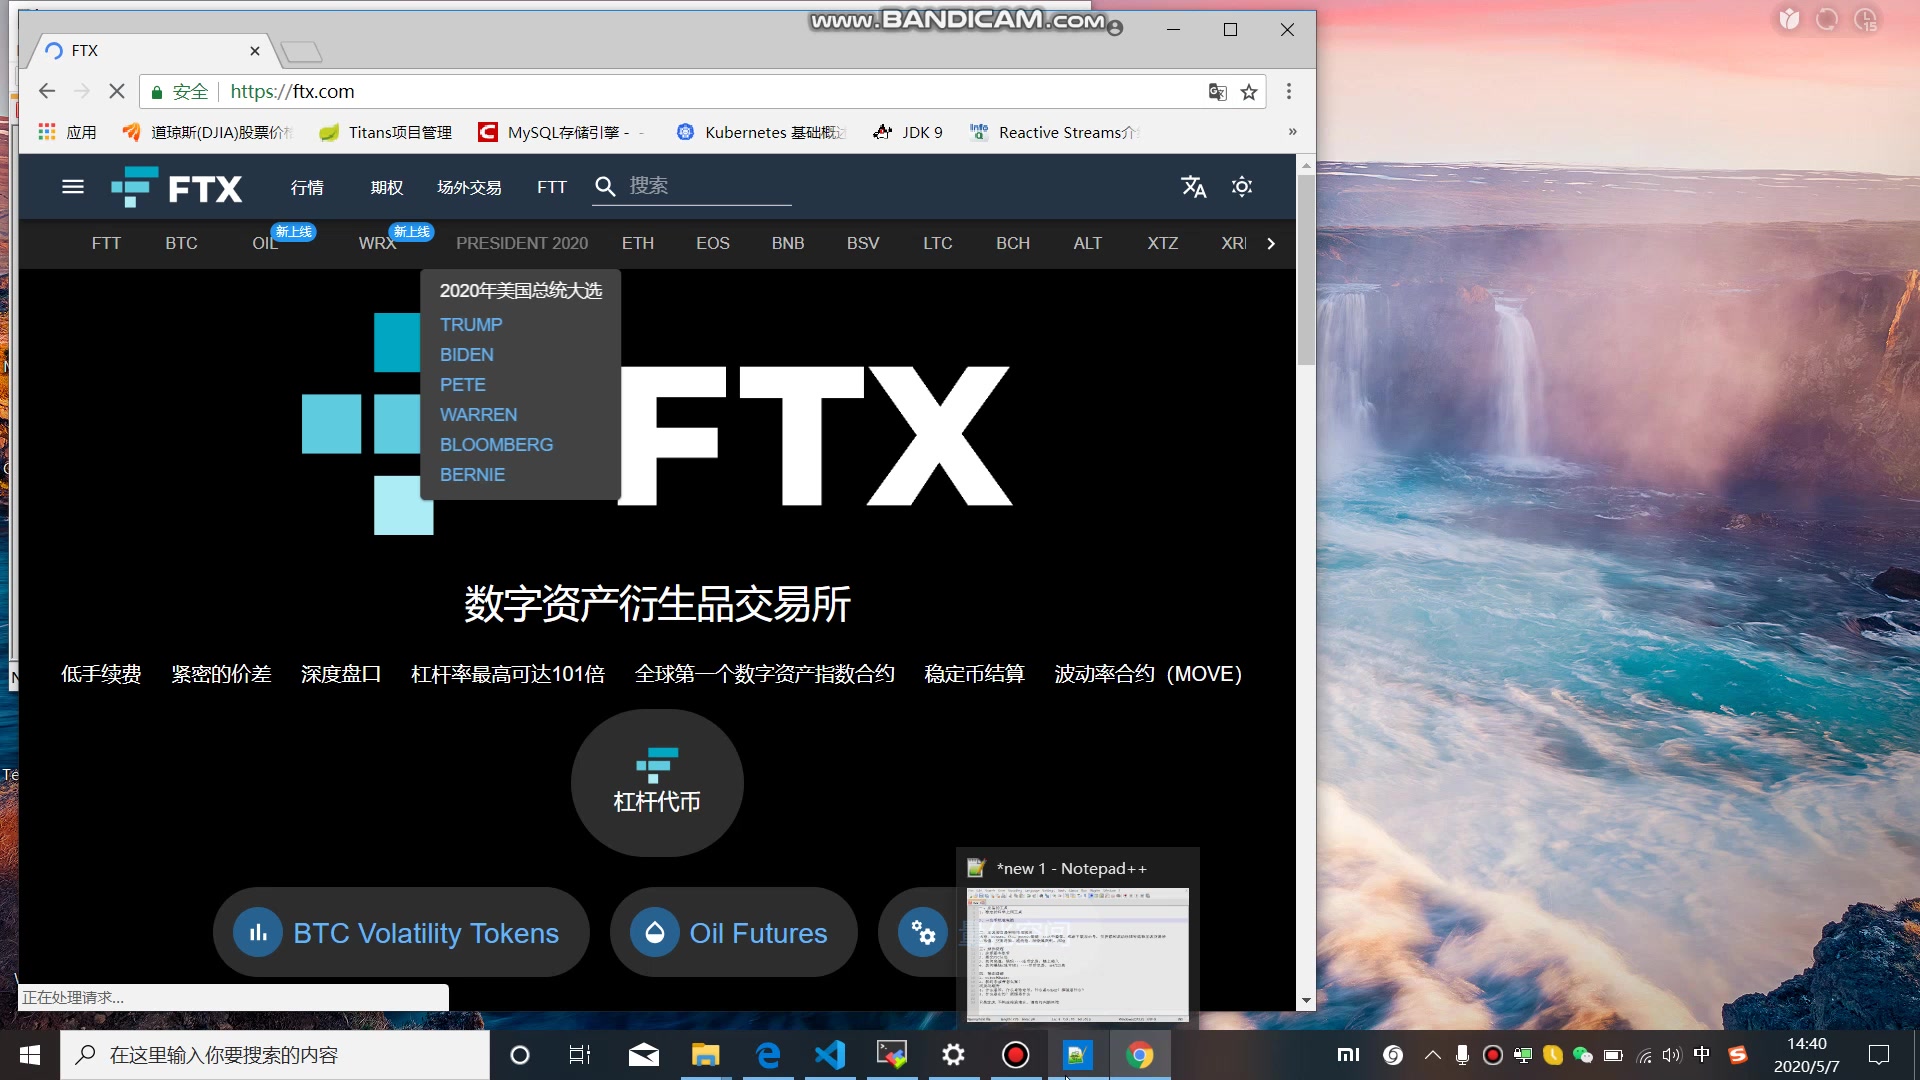1920x1080 pixels.
Task: Select BTC in the coin bar
Action: 181,243
